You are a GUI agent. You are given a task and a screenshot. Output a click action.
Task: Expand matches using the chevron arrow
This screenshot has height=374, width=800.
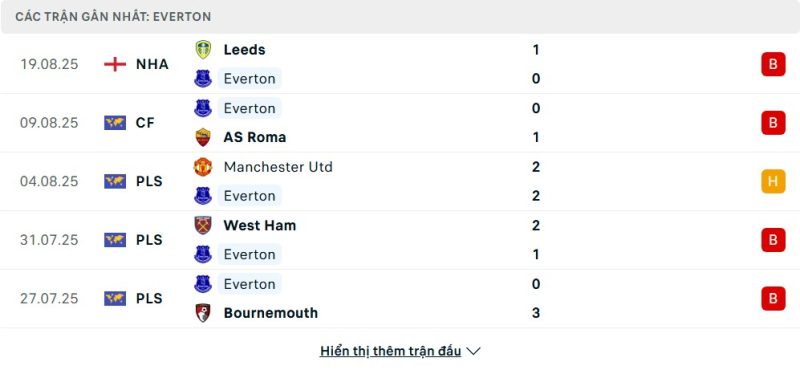pyautogui.click(x=473, y=351)
